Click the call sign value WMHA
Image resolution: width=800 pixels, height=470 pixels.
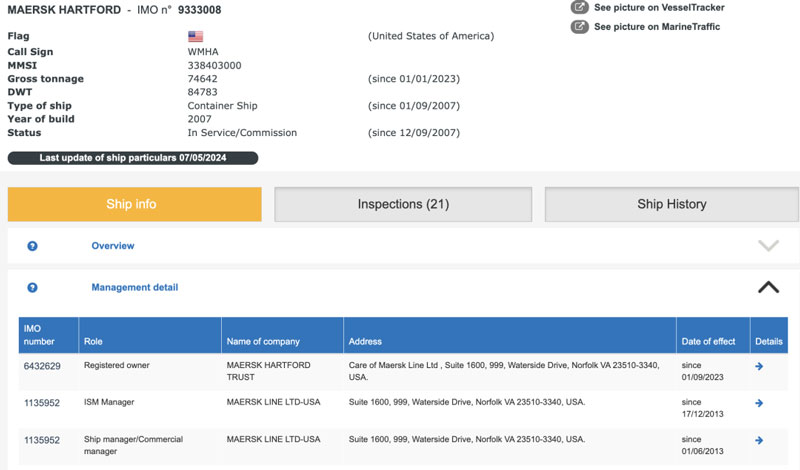(203, 52)
